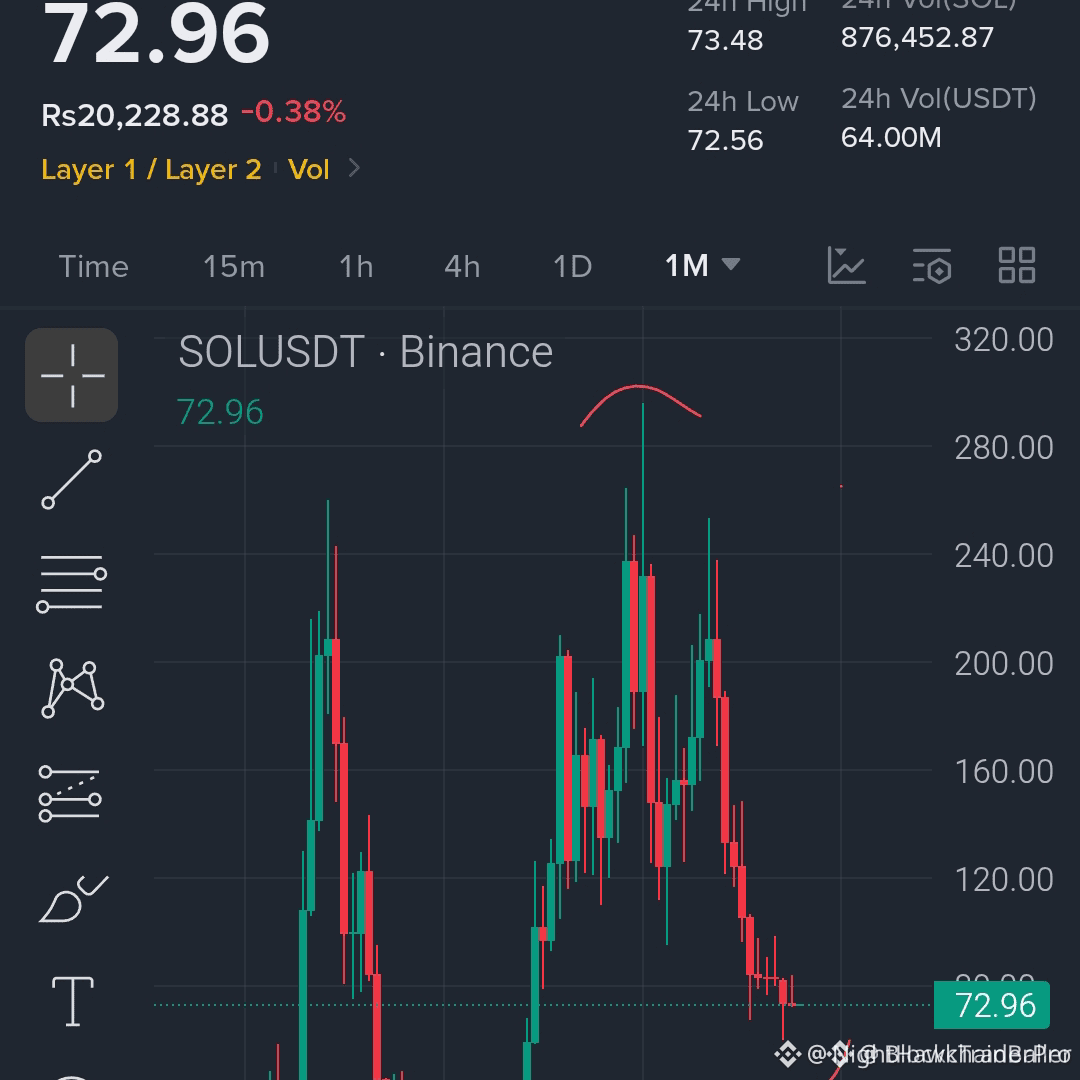1080x1080 pixels.
Task: Open the Layer 1 / Layer 2 tag
Action: [x=152, y=169]
